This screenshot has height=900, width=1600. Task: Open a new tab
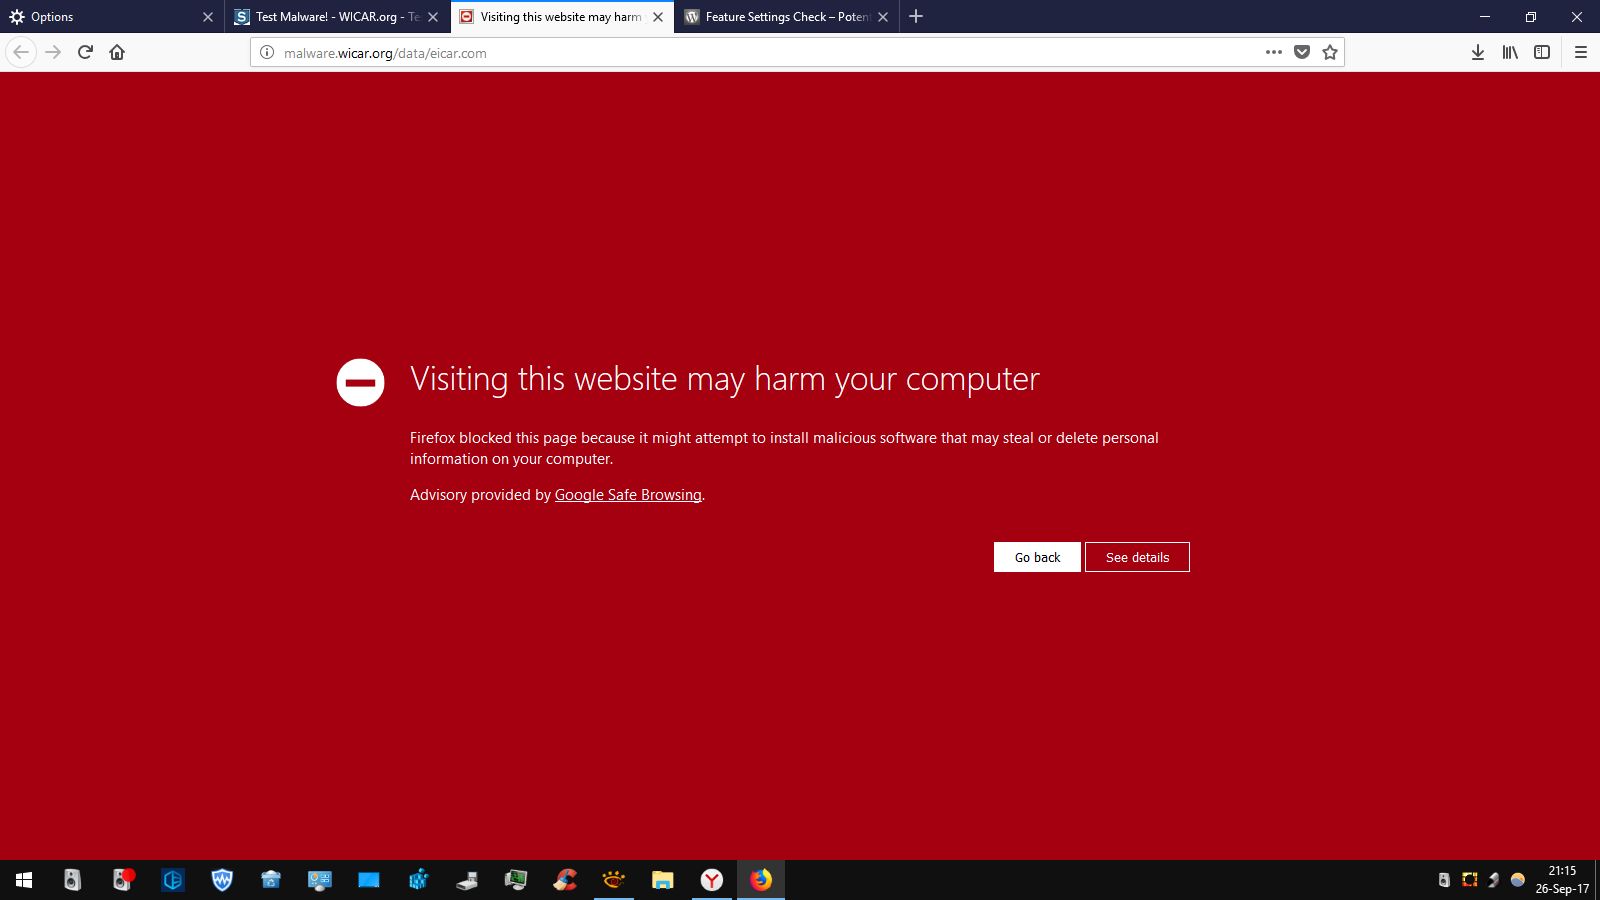pos(916,16)
